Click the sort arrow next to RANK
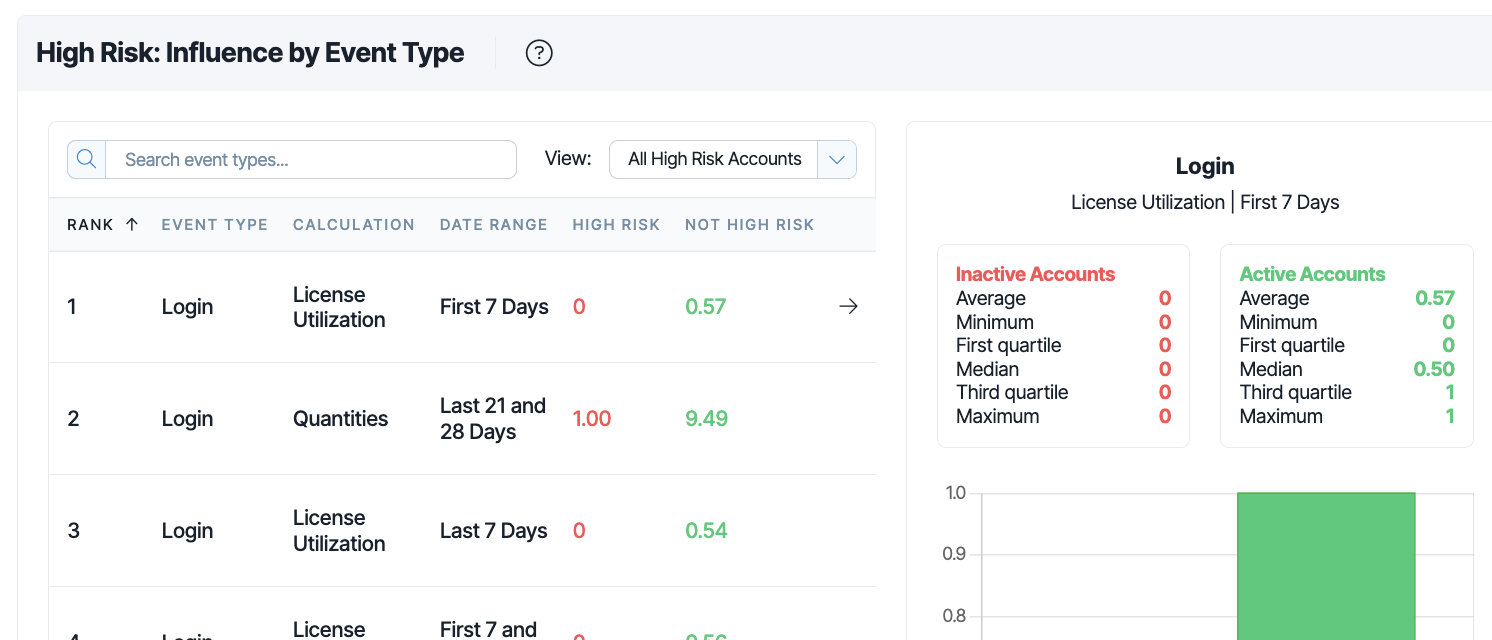The image size is (1492, 640). coord(132,224)
